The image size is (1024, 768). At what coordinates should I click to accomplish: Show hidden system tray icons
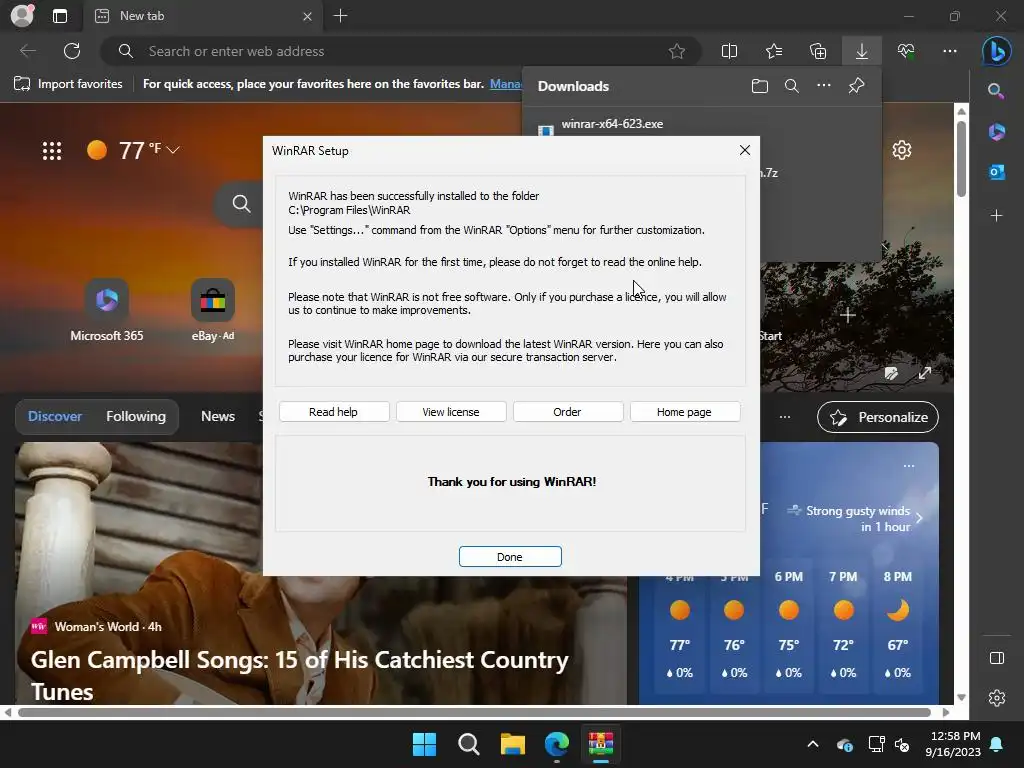(x=812, y=744)
